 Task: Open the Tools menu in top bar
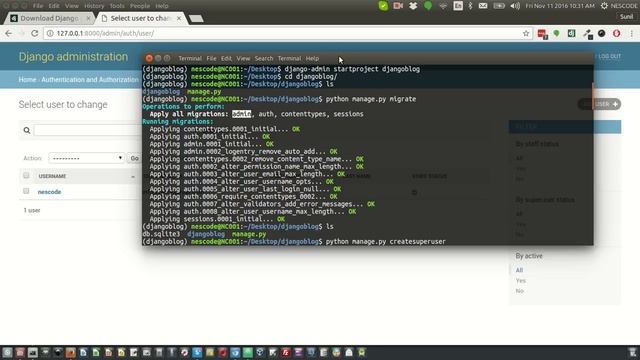coord(117,6)
